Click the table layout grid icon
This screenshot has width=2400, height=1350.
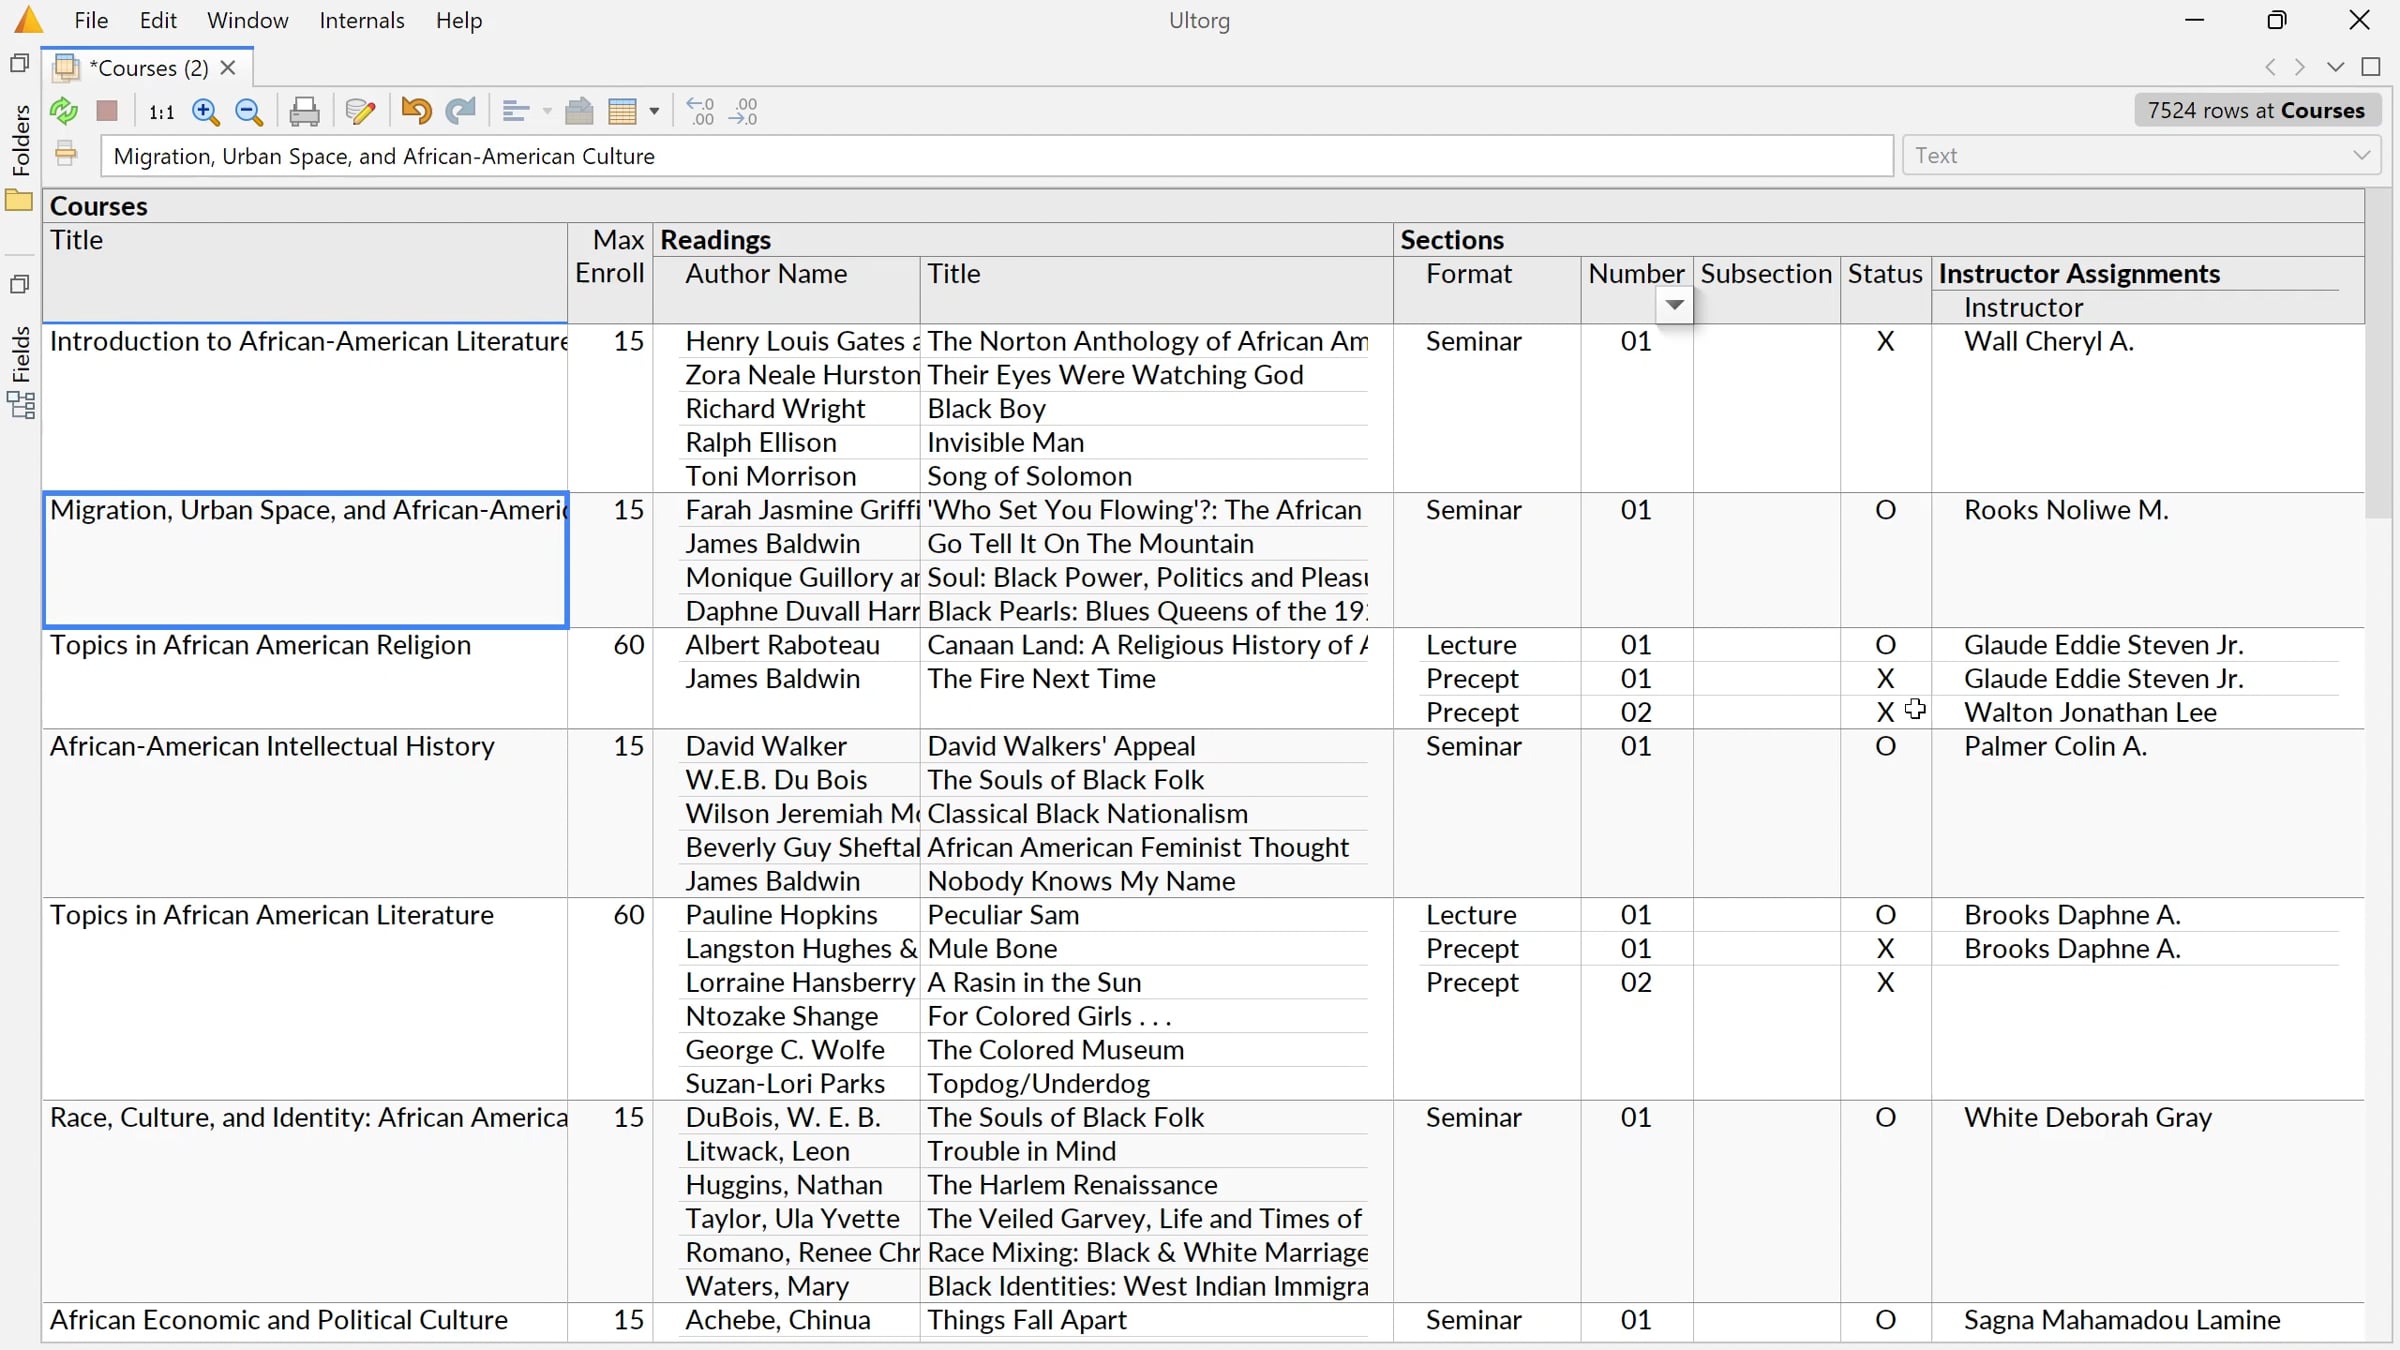pyautogui.click(x=622, y=111)
